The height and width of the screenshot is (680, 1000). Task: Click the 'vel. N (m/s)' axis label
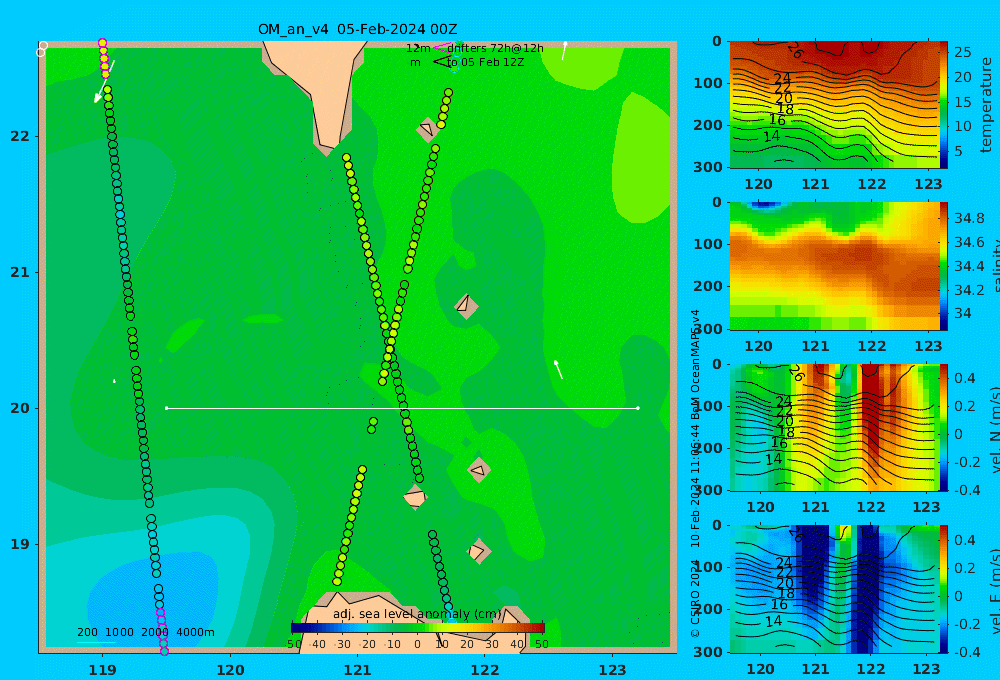click(994, 429)
